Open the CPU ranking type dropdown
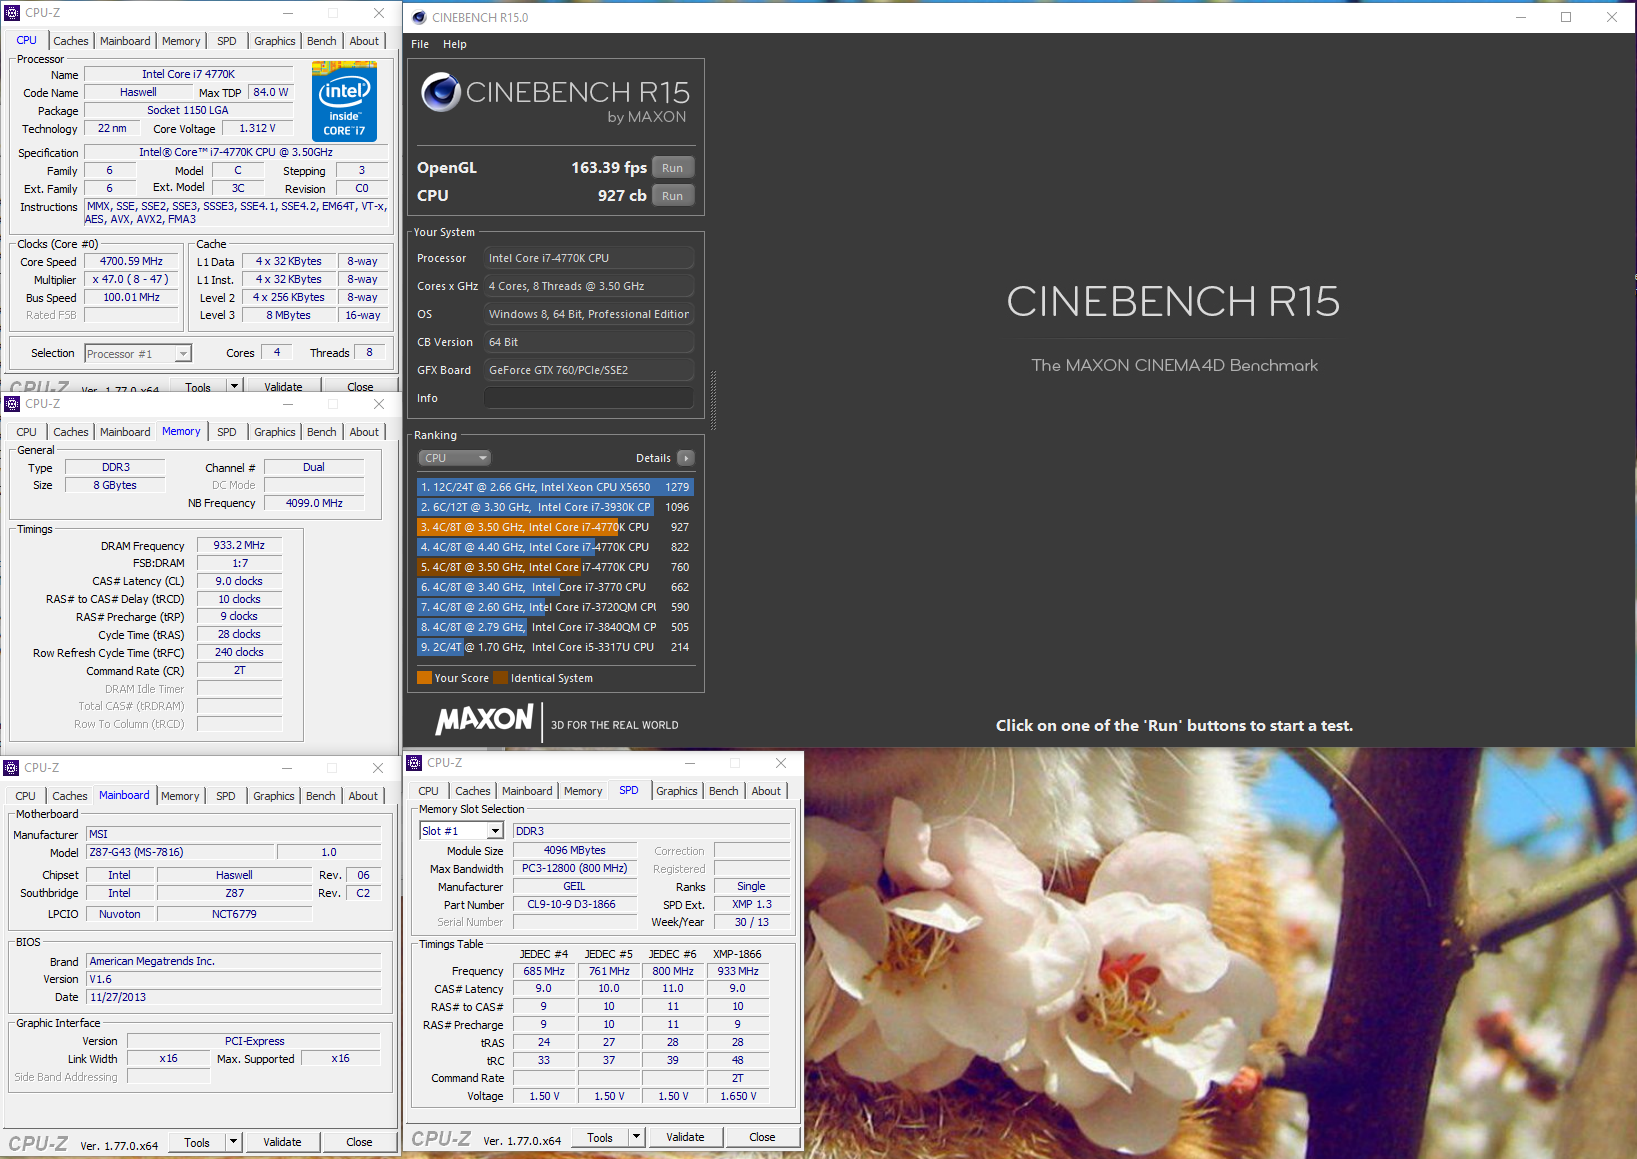Image resolution: width=1637 pixels, height=1159 pixels. point(454,458)
